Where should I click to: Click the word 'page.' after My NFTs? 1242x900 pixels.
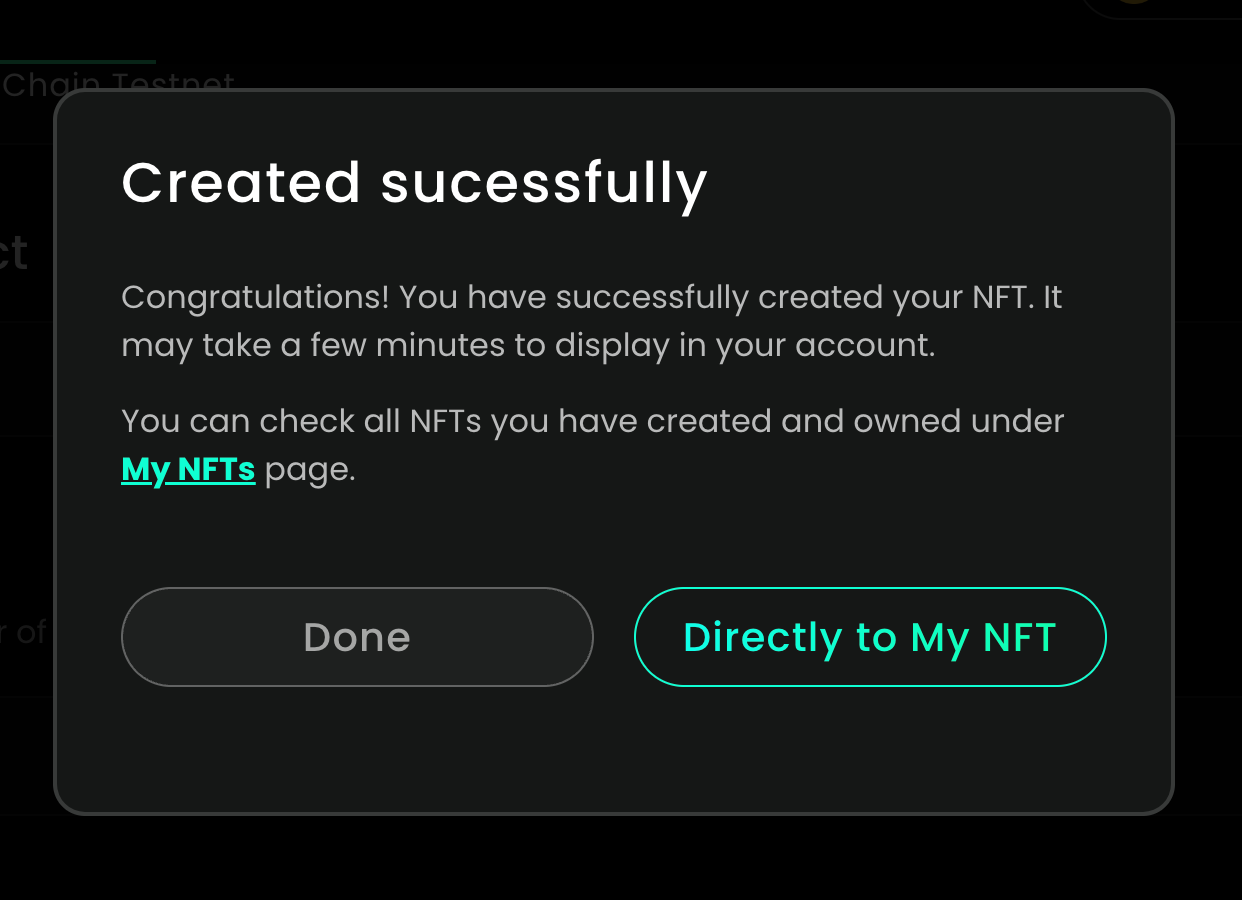click(310, 470)
